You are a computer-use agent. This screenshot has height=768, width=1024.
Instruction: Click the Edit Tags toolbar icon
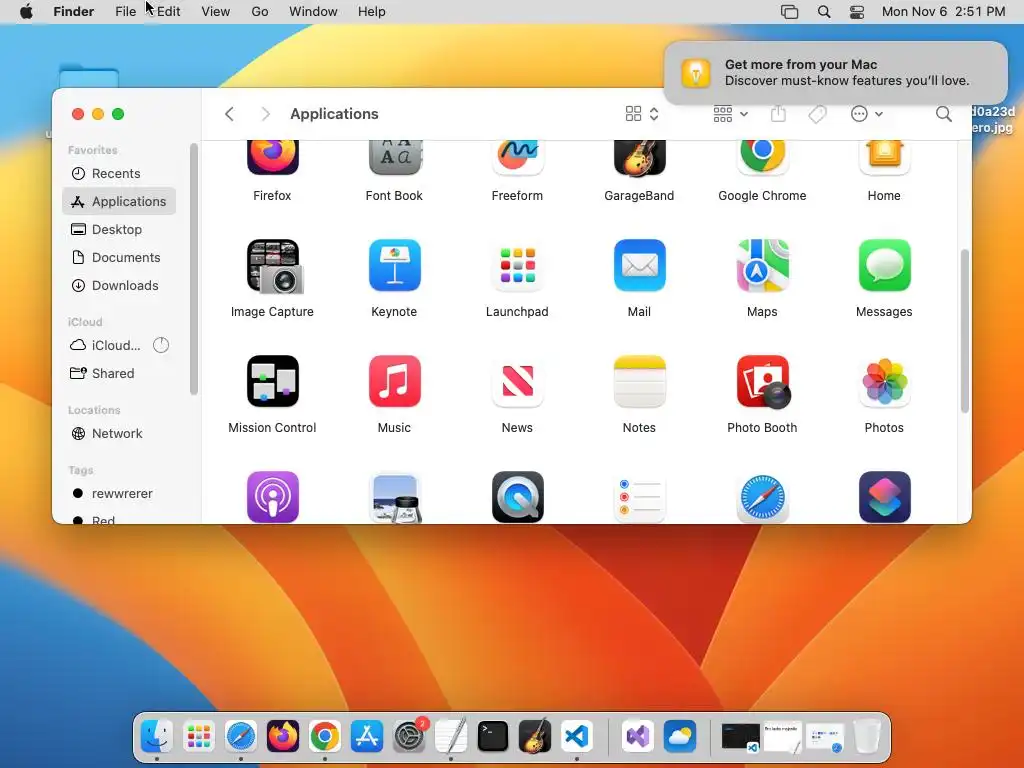(x=817, y=114)
